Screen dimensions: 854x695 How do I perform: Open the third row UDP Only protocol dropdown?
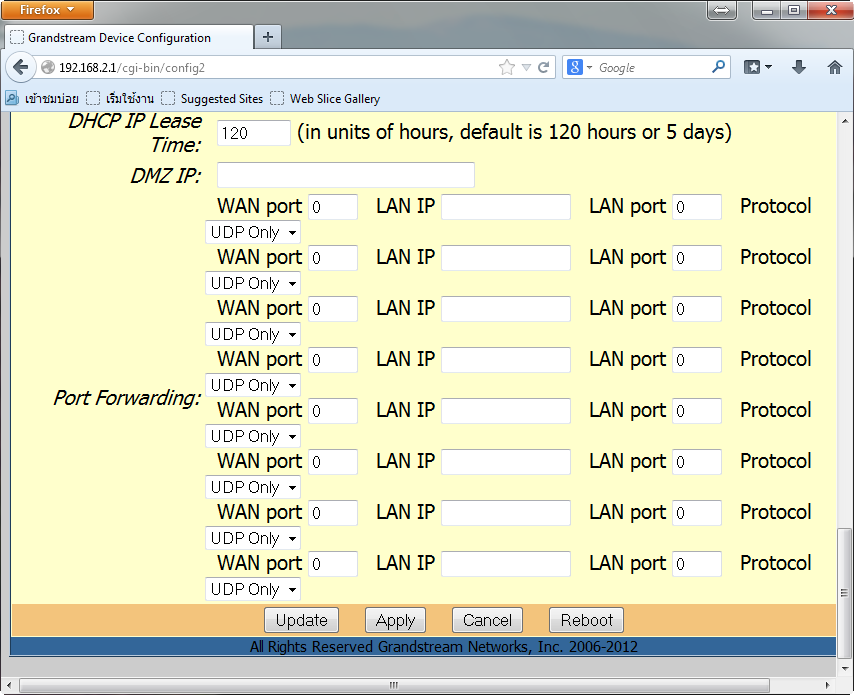(x=253, y=334)
